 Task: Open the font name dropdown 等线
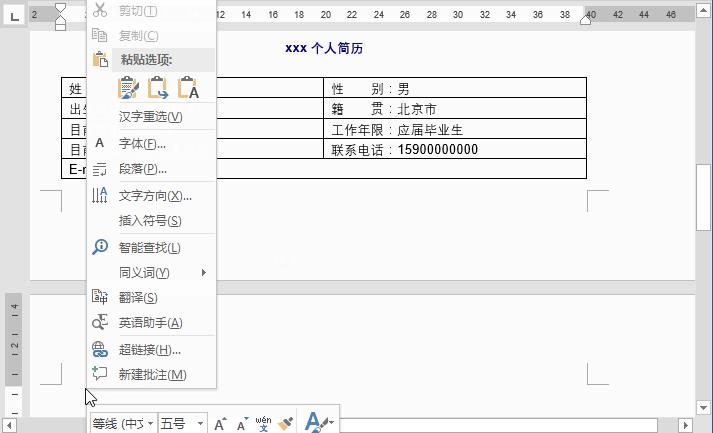click(150, 424)
